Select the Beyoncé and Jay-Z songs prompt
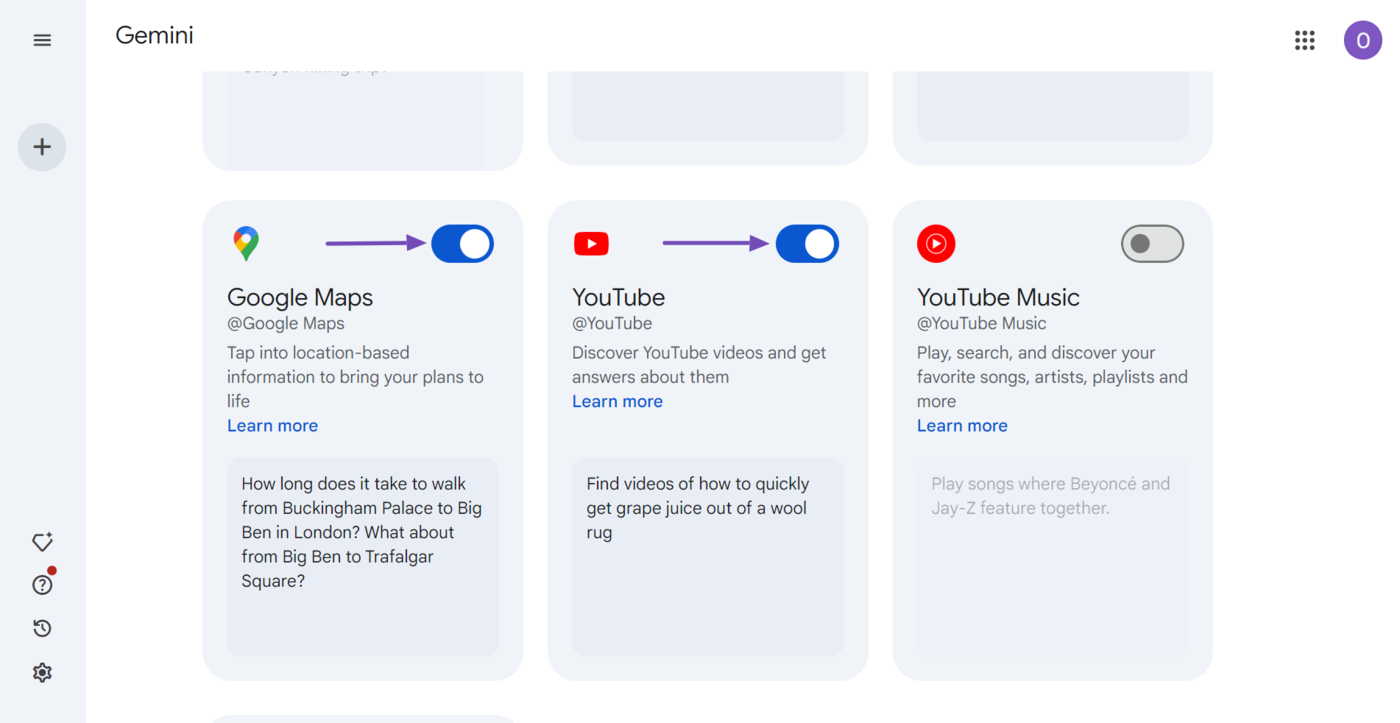The width and height of the screenshot is (1400, 723). (1052, 557)
